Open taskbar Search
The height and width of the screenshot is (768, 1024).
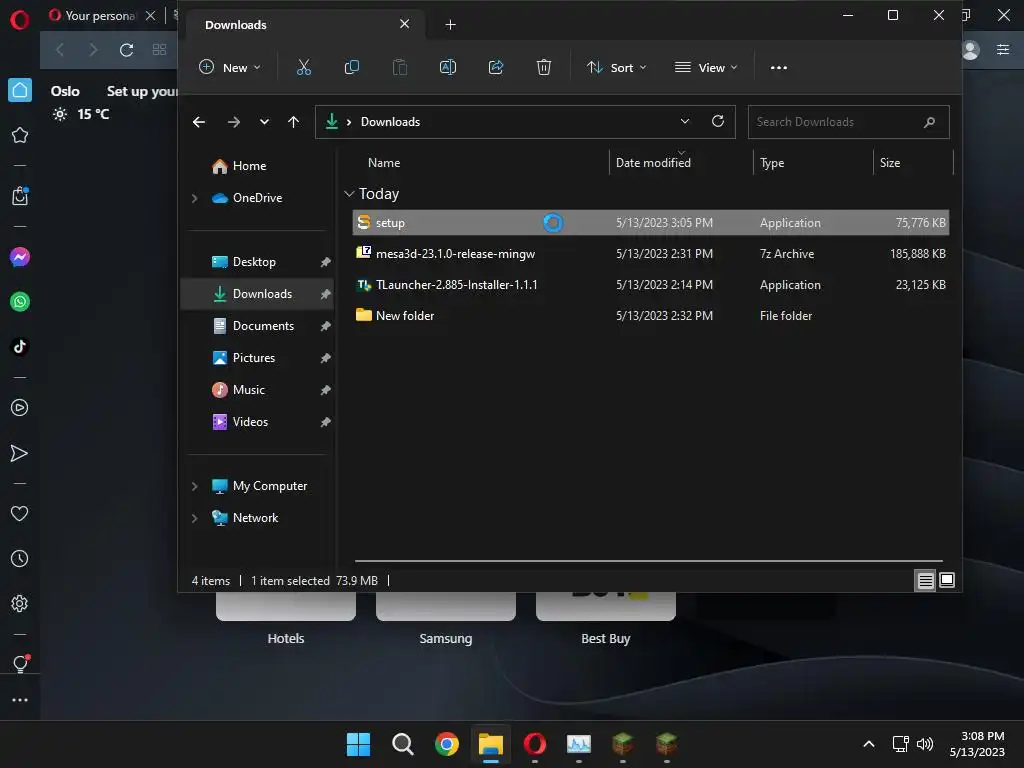[x=402, y=744]
